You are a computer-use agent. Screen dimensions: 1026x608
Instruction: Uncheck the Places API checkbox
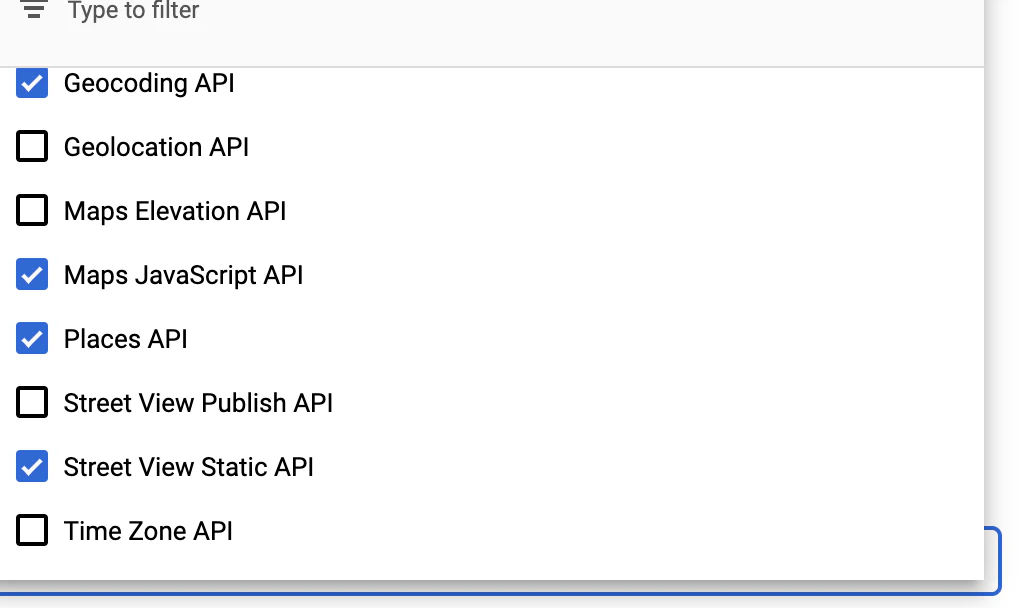tap(32, 338)
